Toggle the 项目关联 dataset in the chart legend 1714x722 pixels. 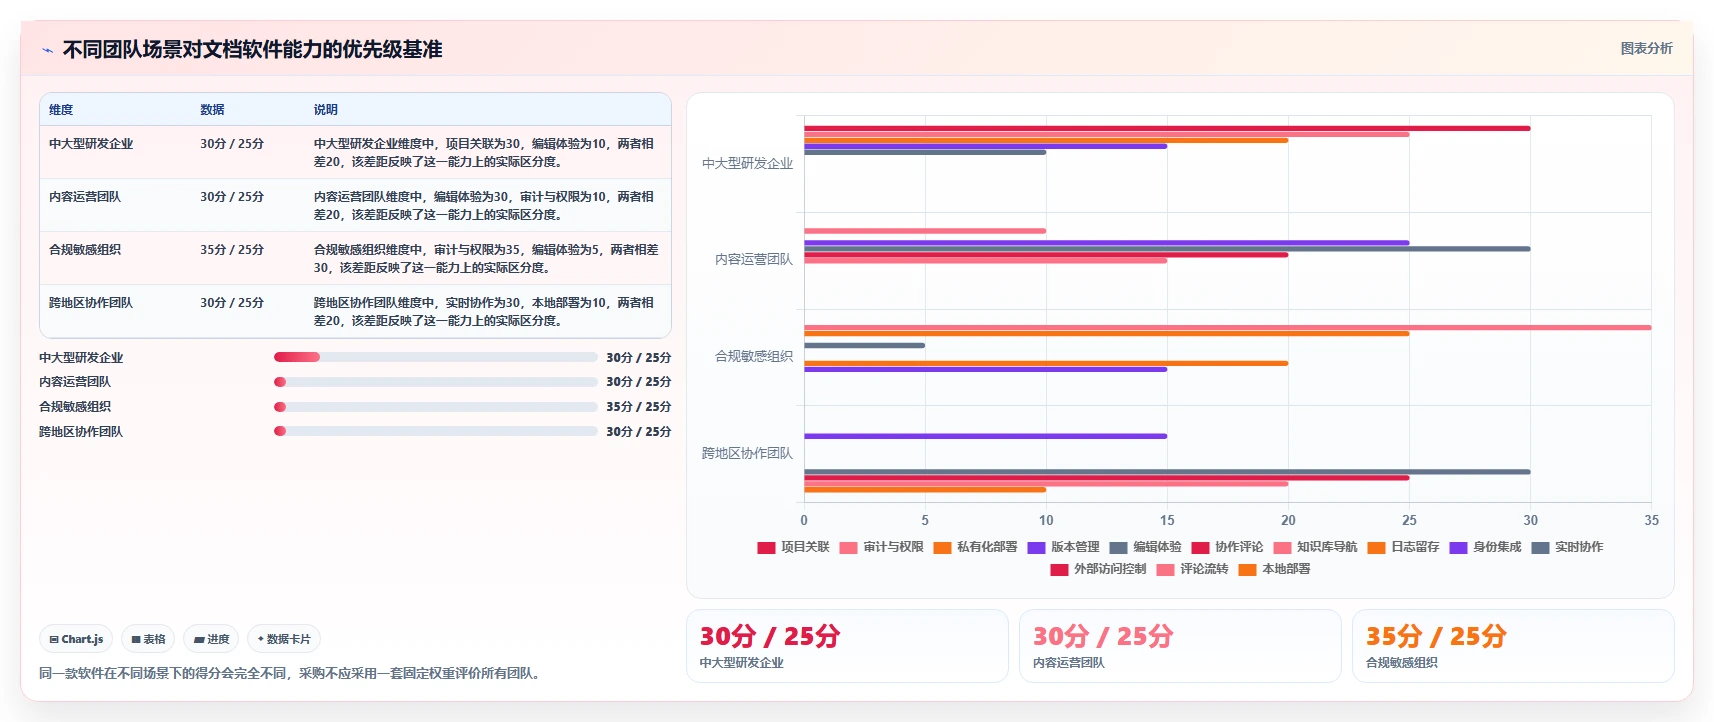click(793, 547)
